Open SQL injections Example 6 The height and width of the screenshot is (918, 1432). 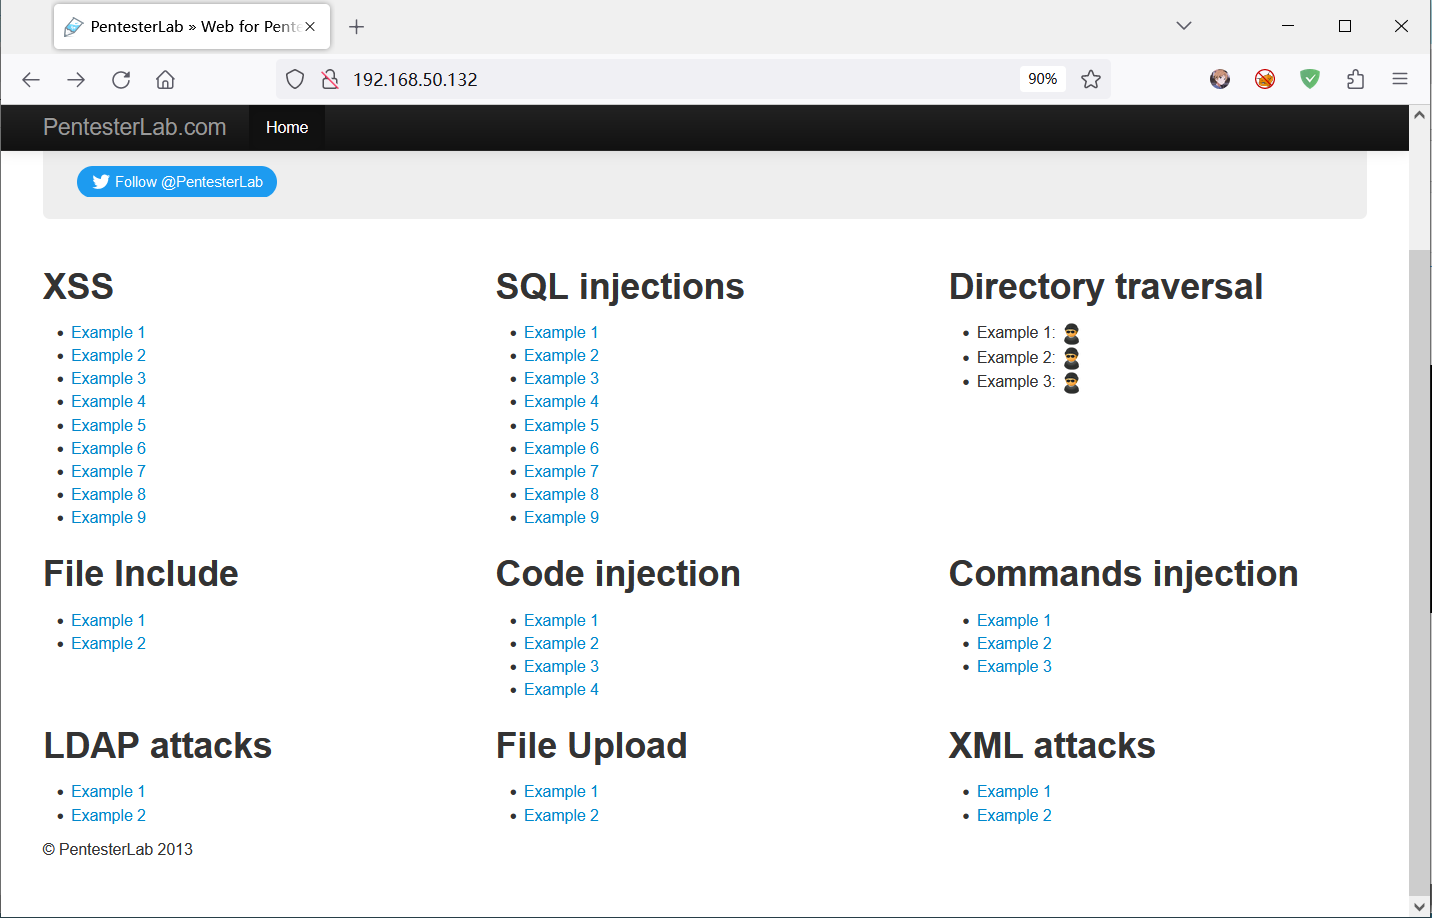tap(561, 448)
